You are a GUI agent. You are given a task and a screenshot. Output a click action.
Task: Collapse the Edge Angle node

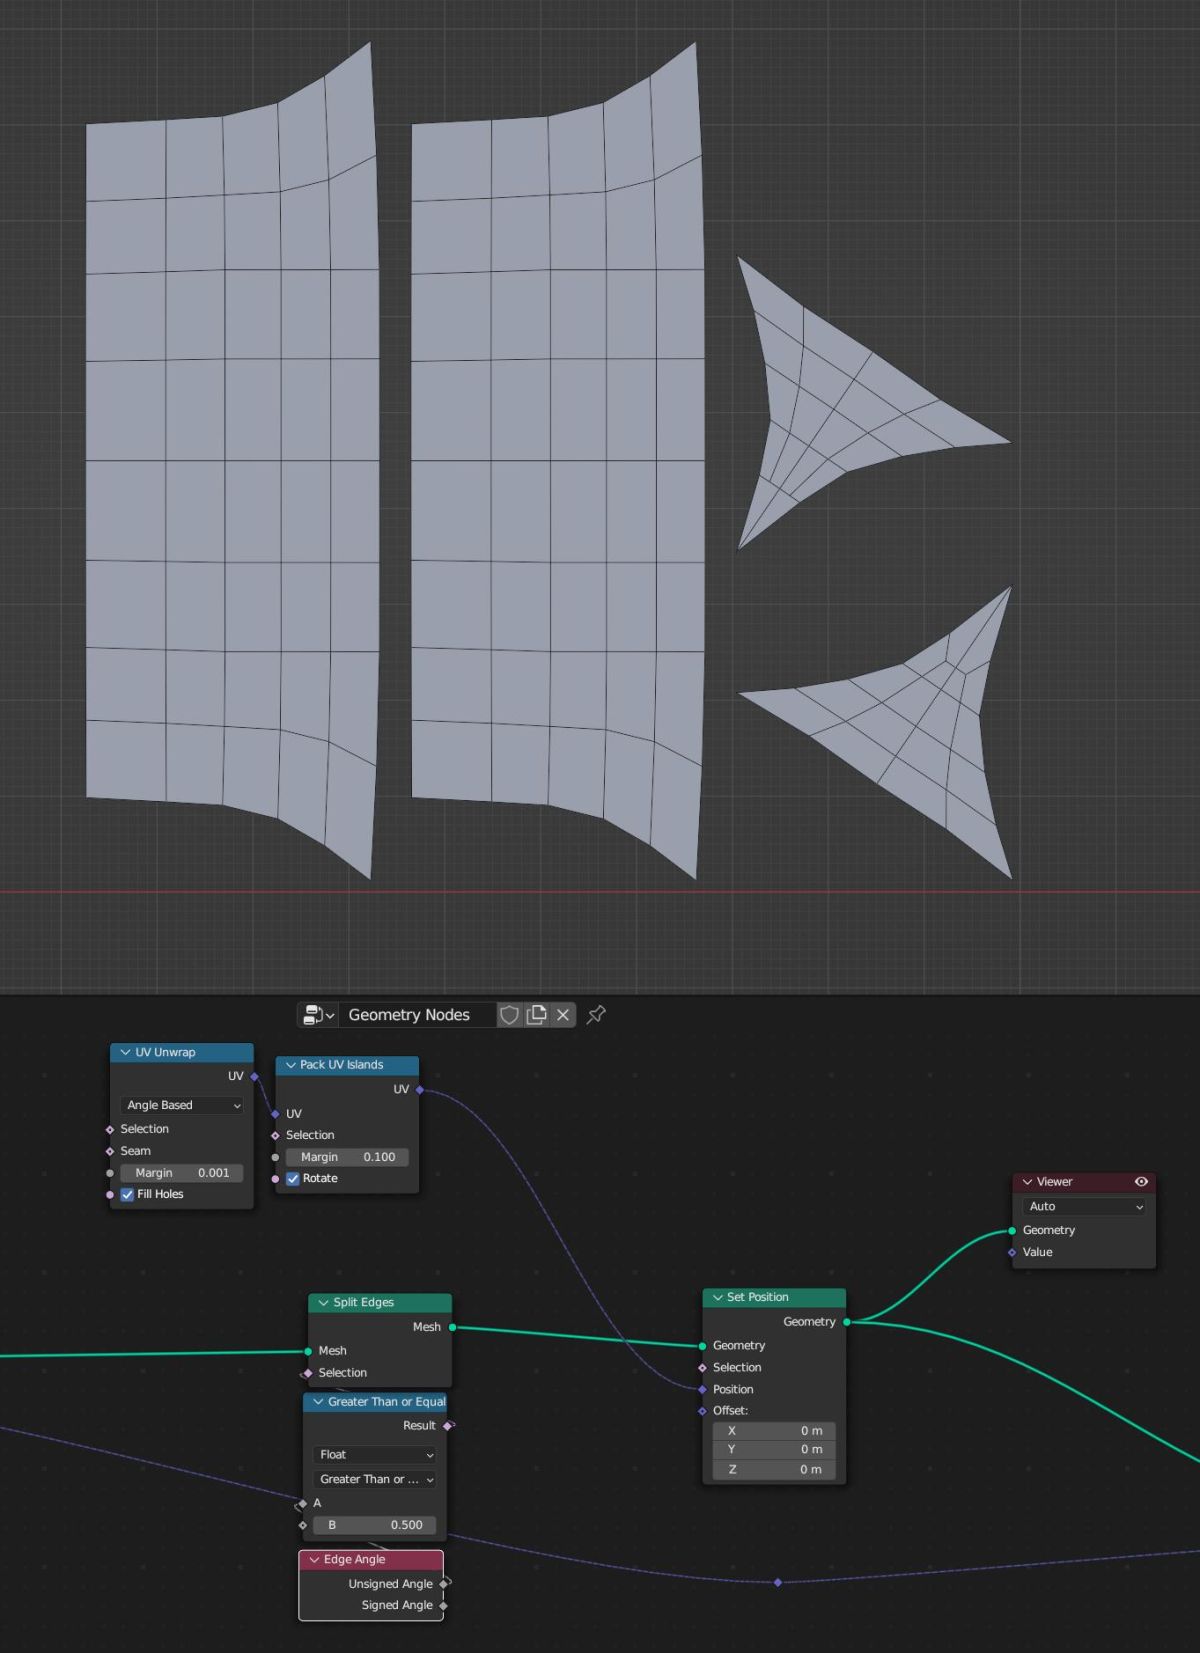(x=314, y=1560)
